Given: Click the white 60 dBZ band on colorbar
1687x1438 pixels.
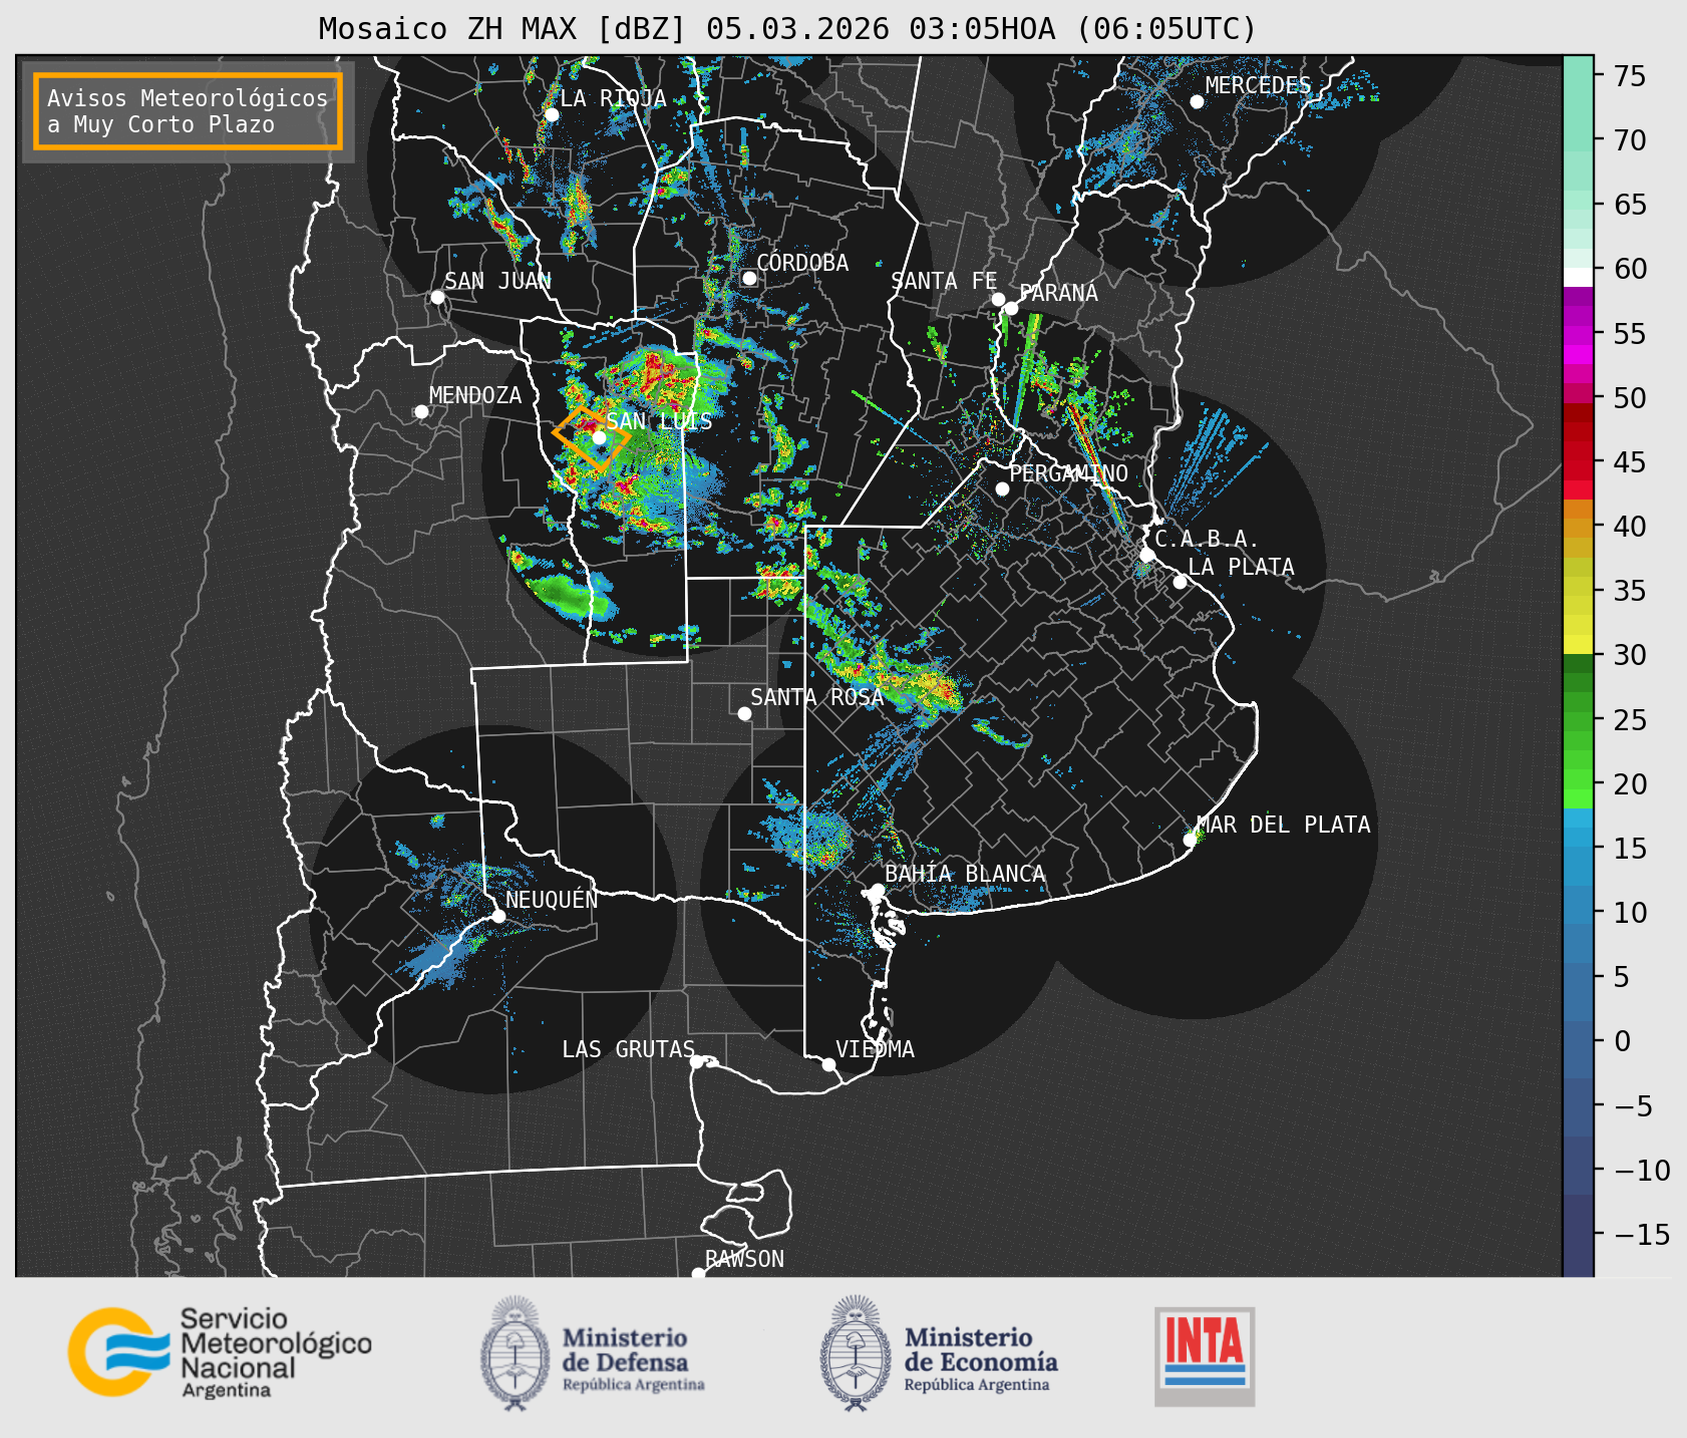Looking at the screenshot, I should pyautogui.click(x=1577, y=275).
